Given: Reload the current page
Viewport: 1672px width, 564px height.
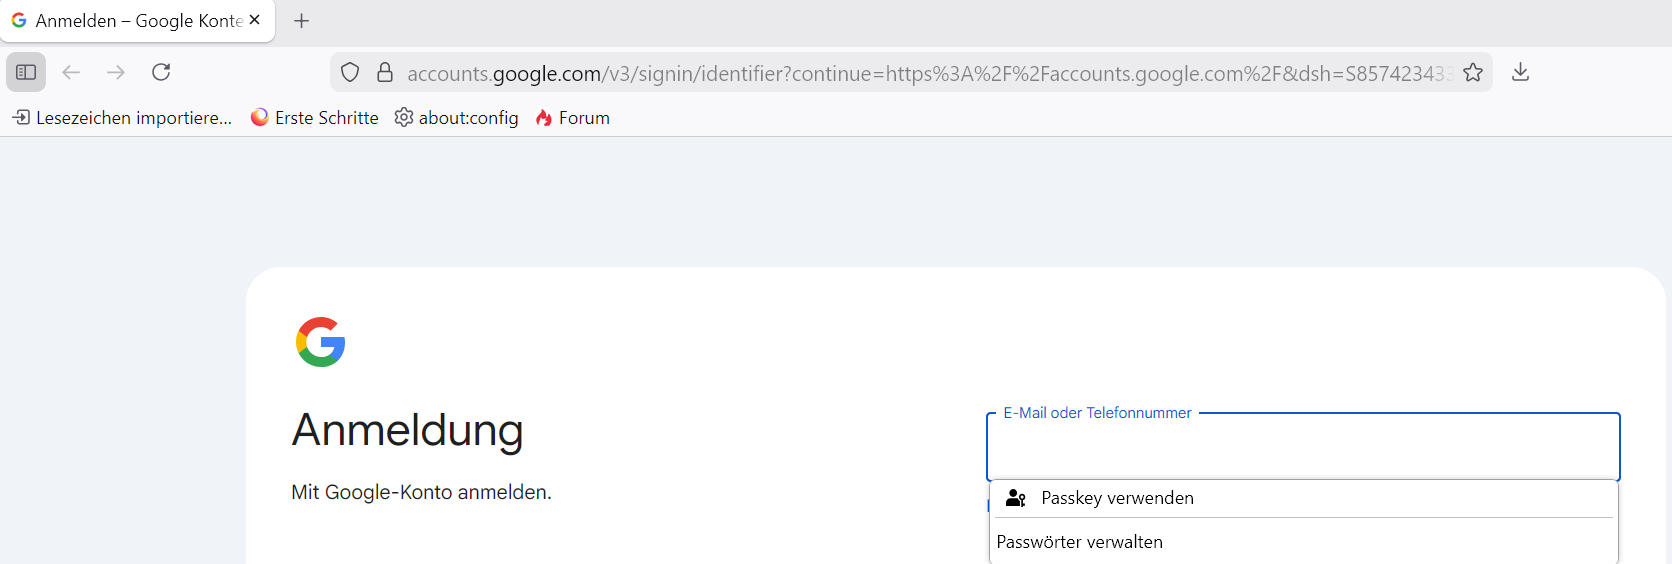Looking at the screenshot, I should click(161, 72).
